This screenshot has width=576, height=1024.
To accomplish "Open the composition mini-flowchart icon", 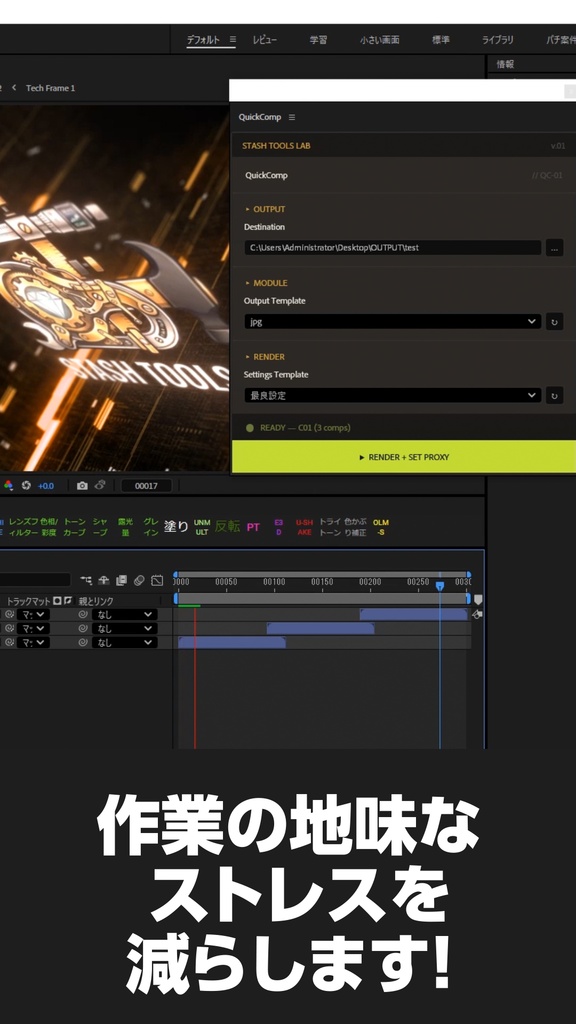I will (x=86, y=580).
